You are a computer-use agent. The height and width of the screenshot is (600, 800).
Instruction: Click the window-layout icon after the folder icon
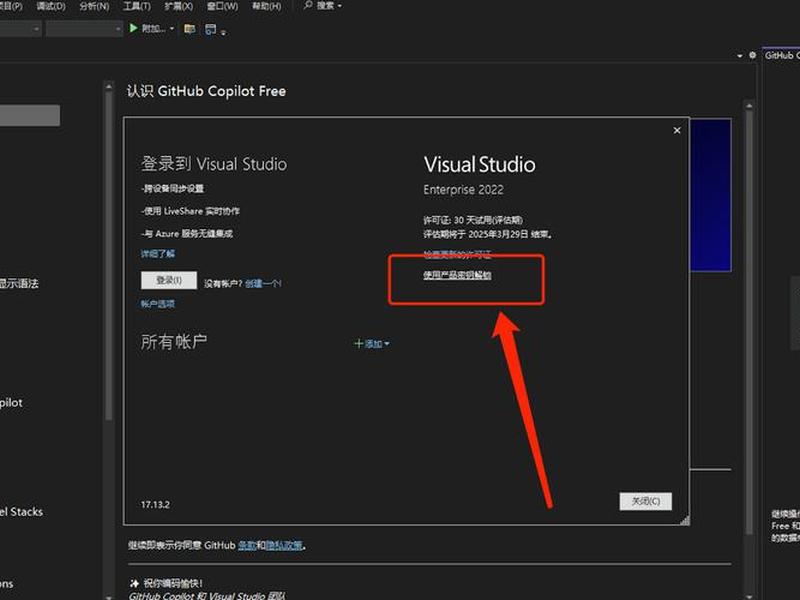(x=210, y=29)
